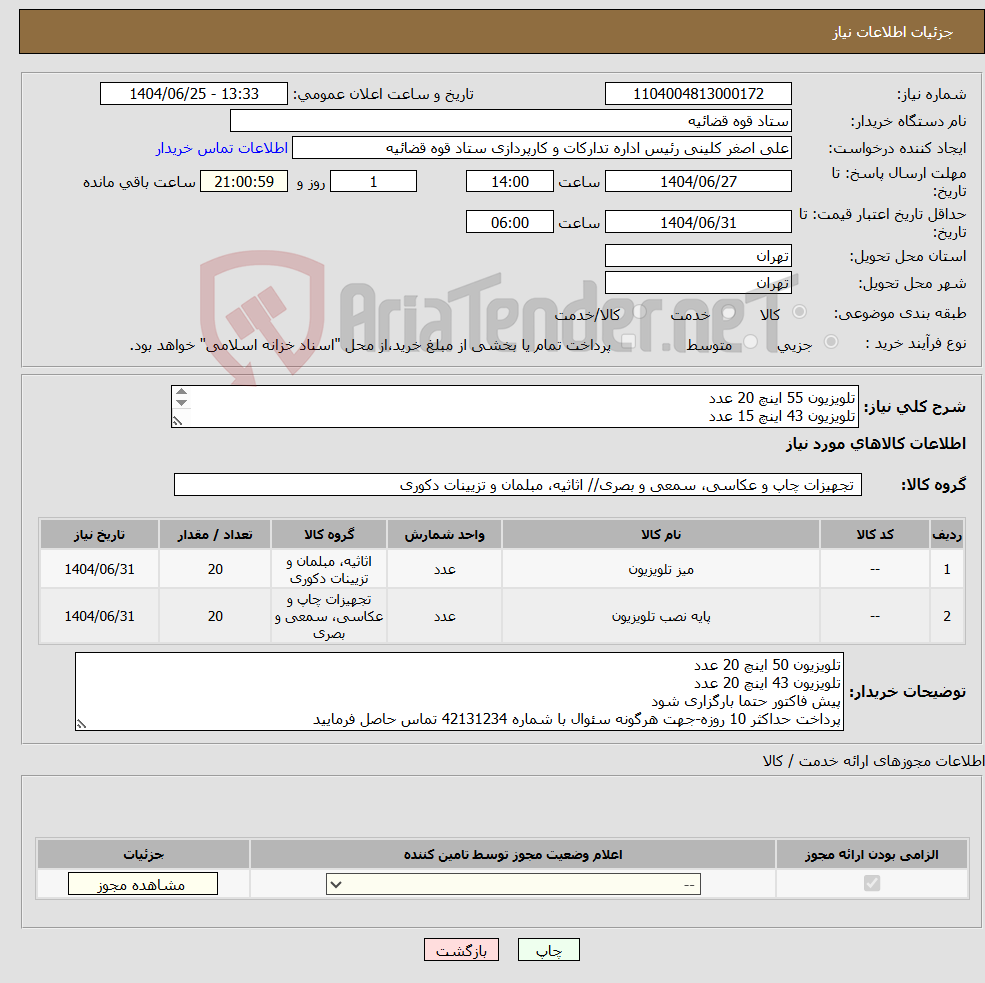
Task: Open the اعلام وضعیت مجوز dropdown
Action: tap(512, 884)
